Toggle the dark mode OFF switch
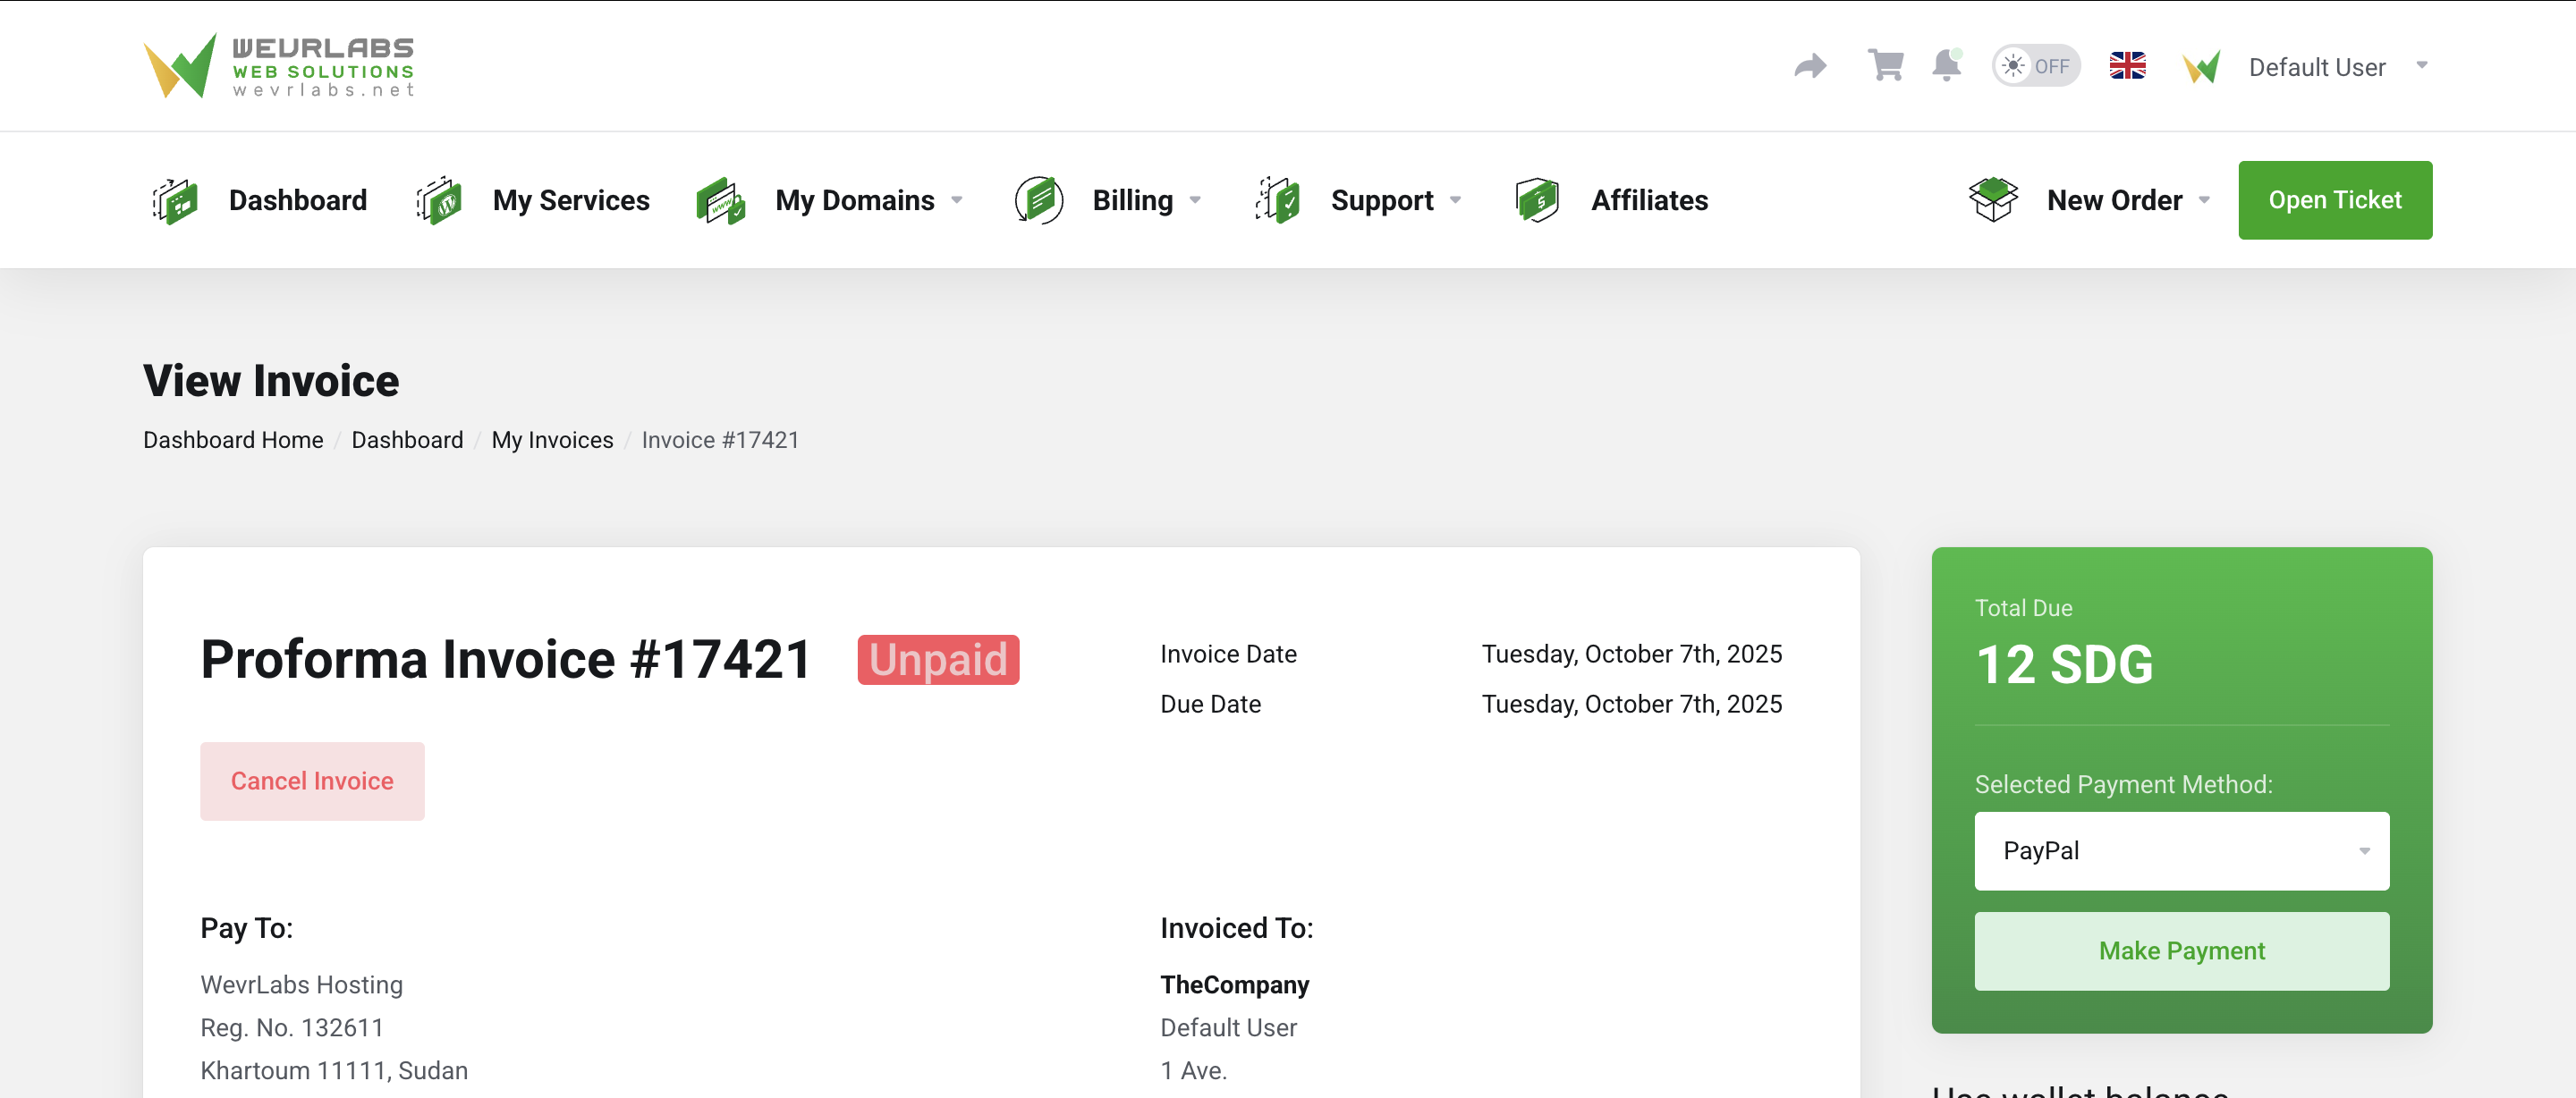The image size is (2576, 1098). pos(2036,66)
